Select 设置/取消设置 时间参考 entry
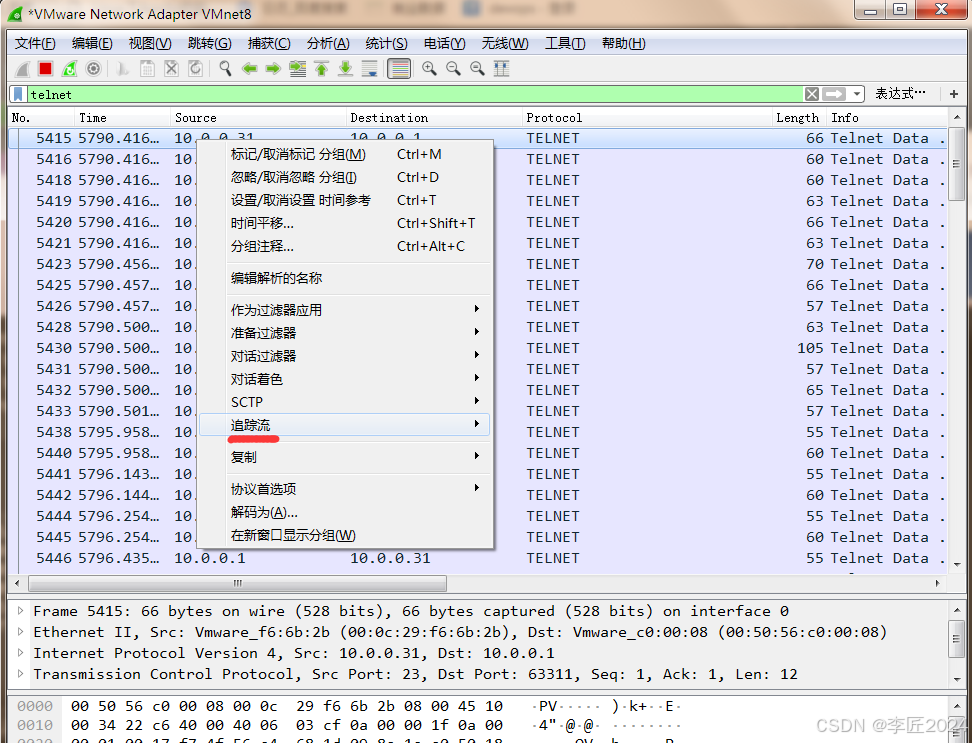This screenshot has width=972, height=743. click(345, 200)
